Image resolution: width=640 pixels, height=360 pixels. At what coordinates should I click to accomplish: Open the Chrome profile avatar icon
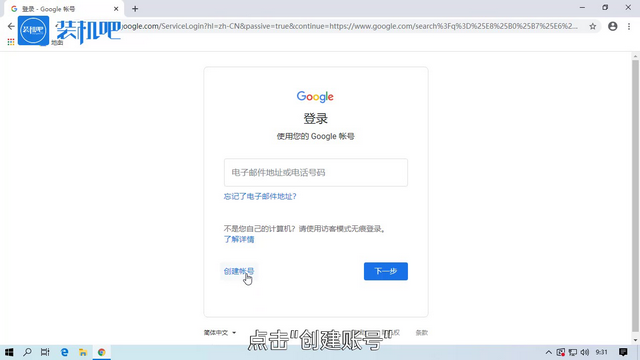click(613, 26)
